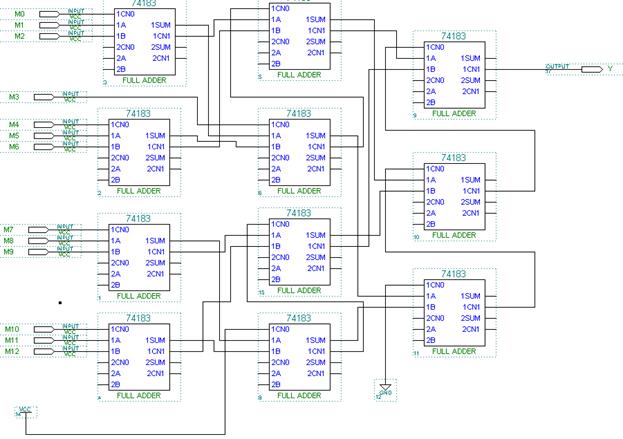Select the M3 input pin symbol

(44, 97)
